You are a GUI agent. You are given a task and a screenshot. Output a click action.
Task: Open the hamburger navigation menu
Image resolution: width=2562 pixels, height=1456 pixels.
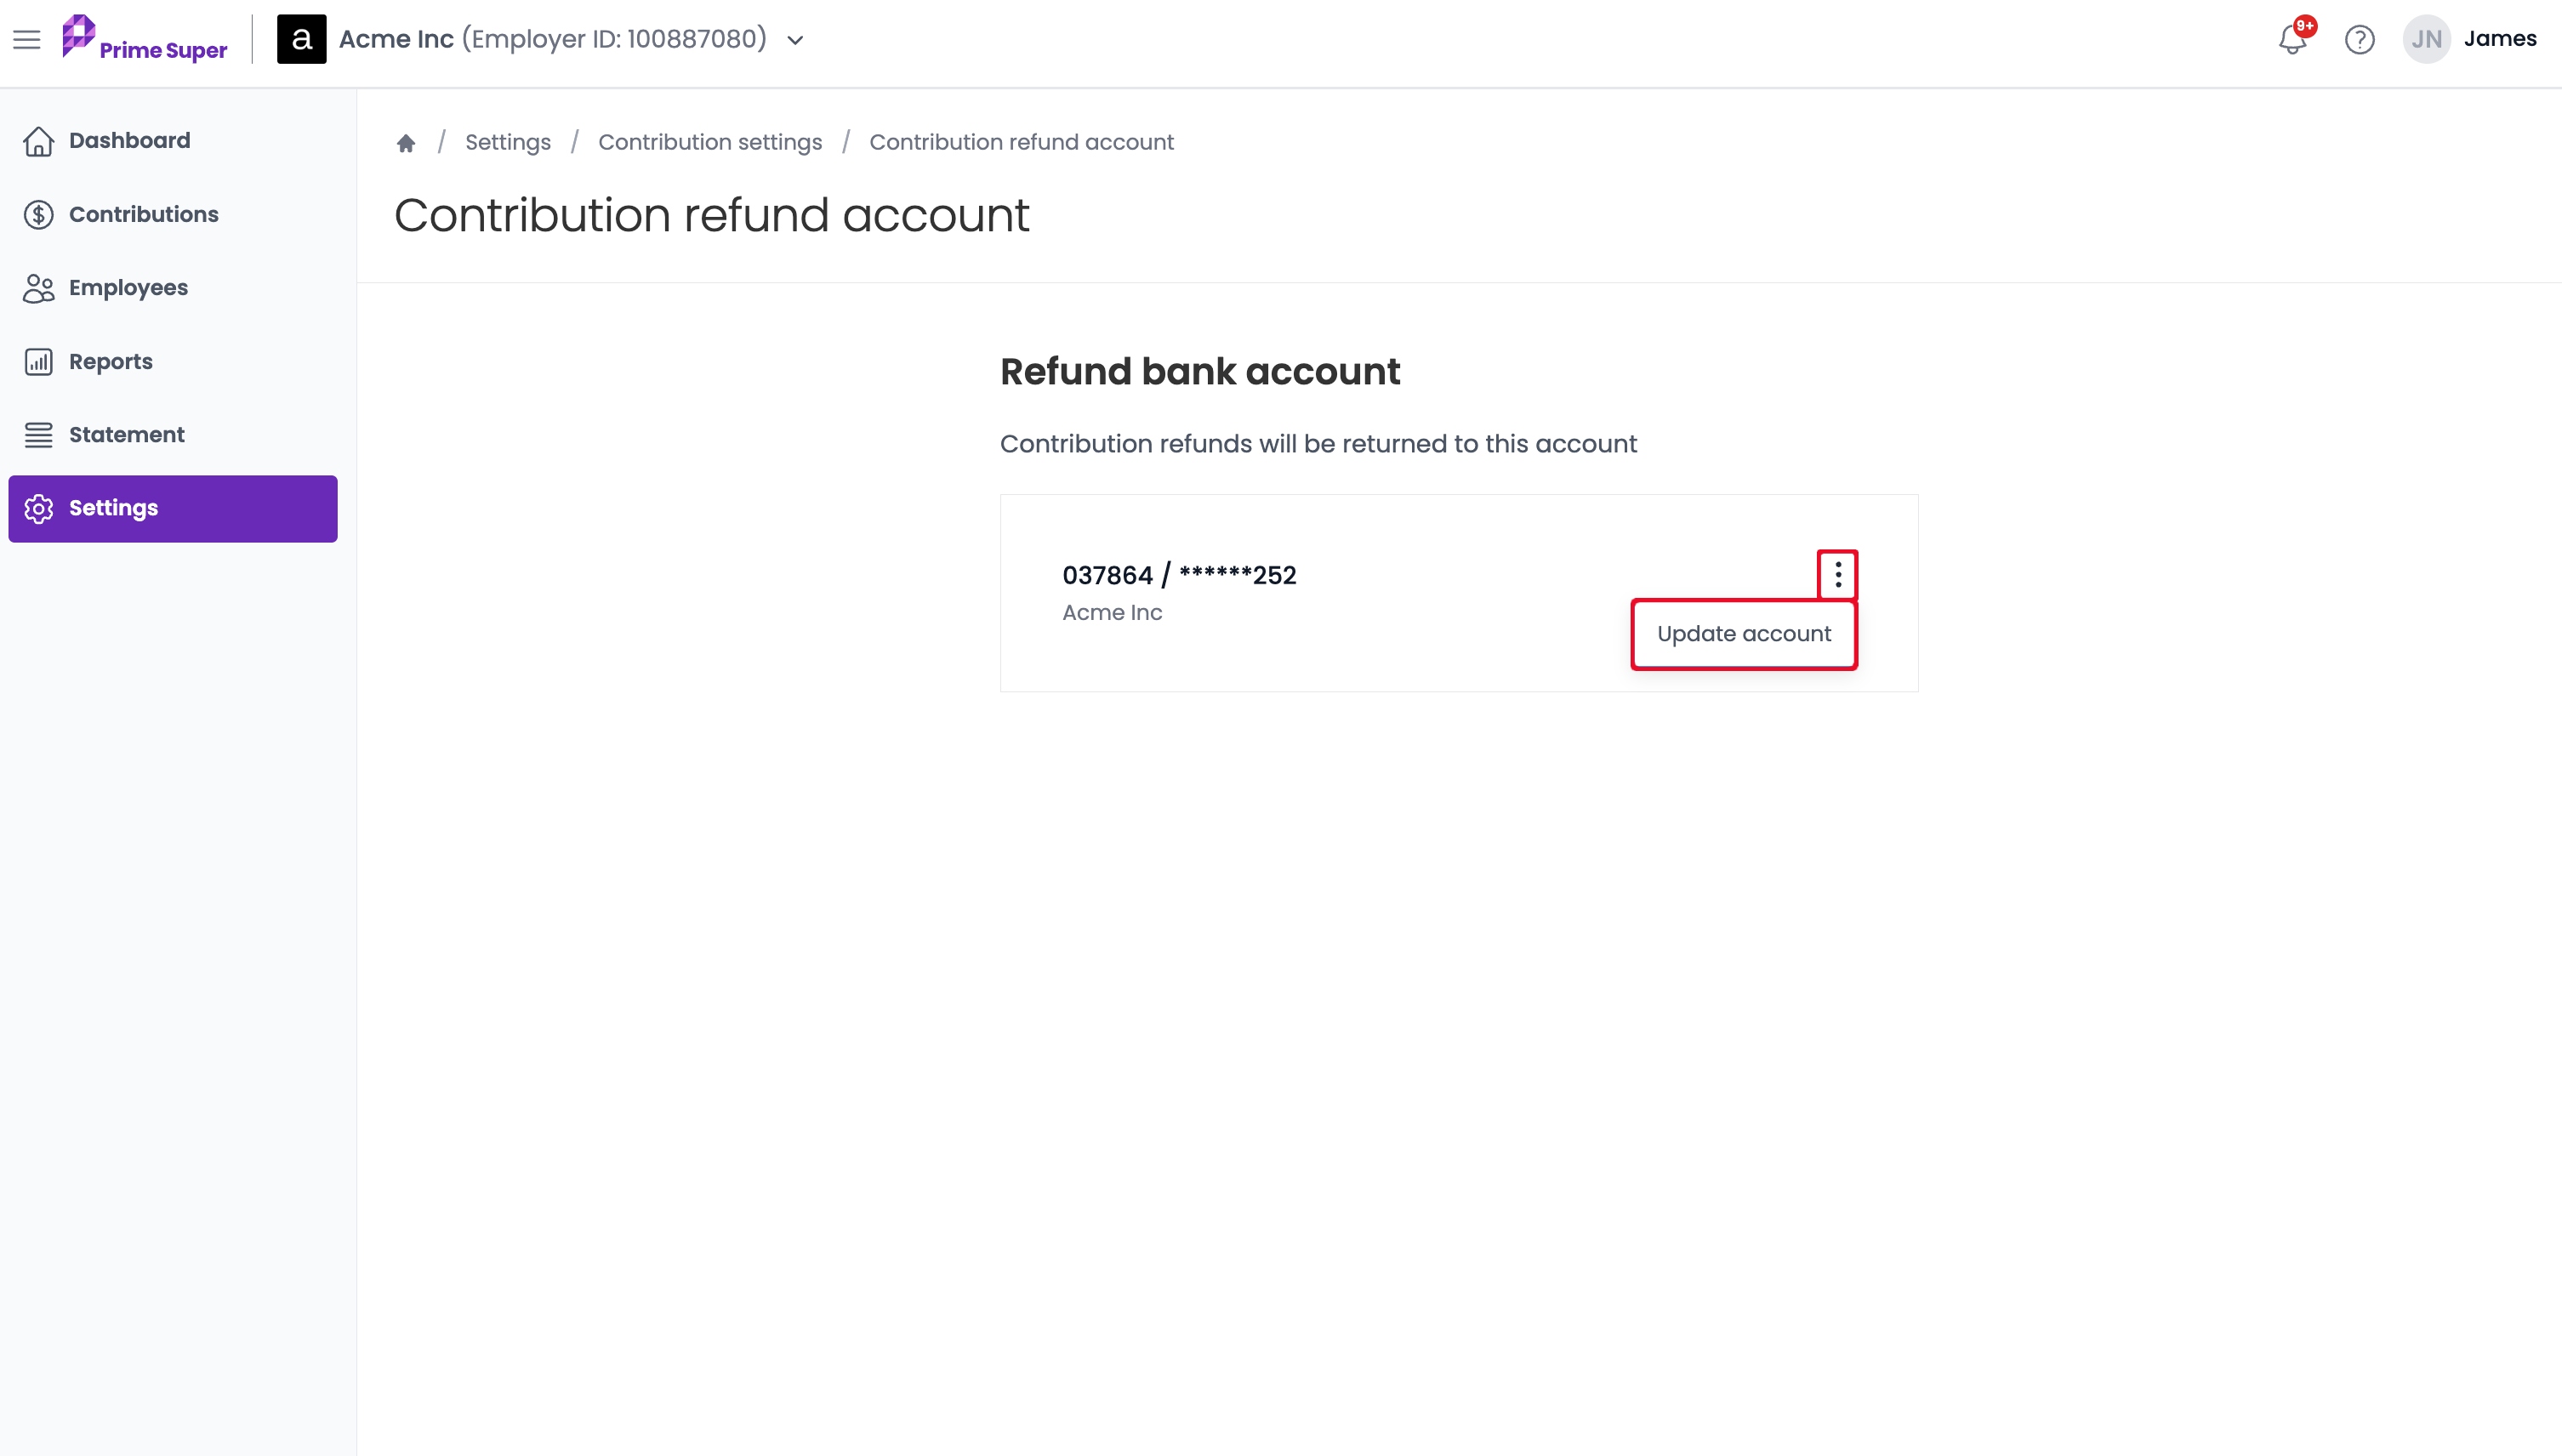point(27,39)
